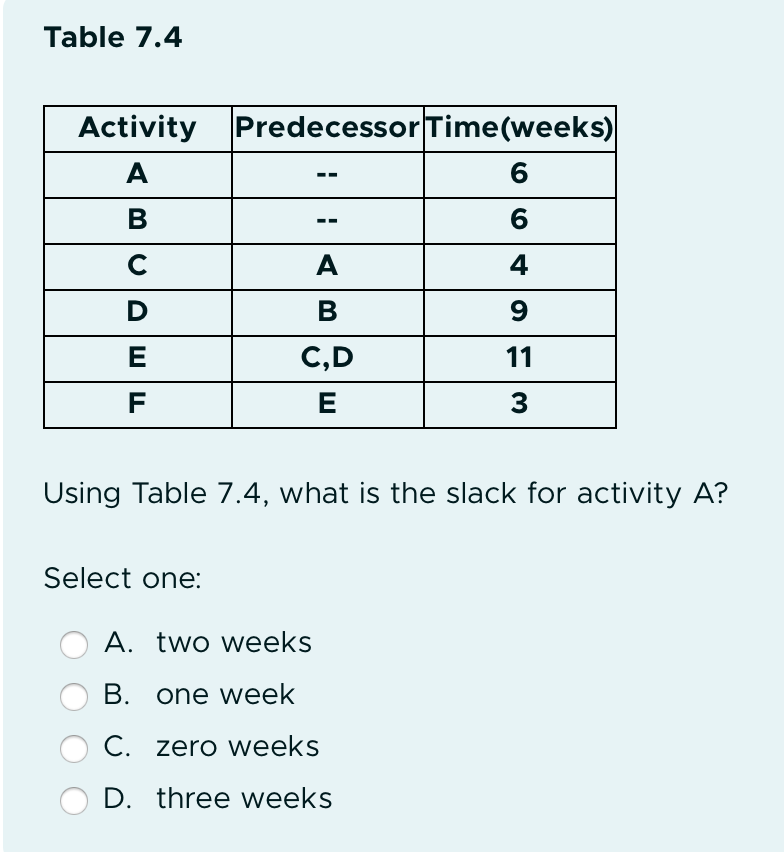Click the 'B. one week' label text
Viewport: 784px width, 852px height.
(199, 696)
